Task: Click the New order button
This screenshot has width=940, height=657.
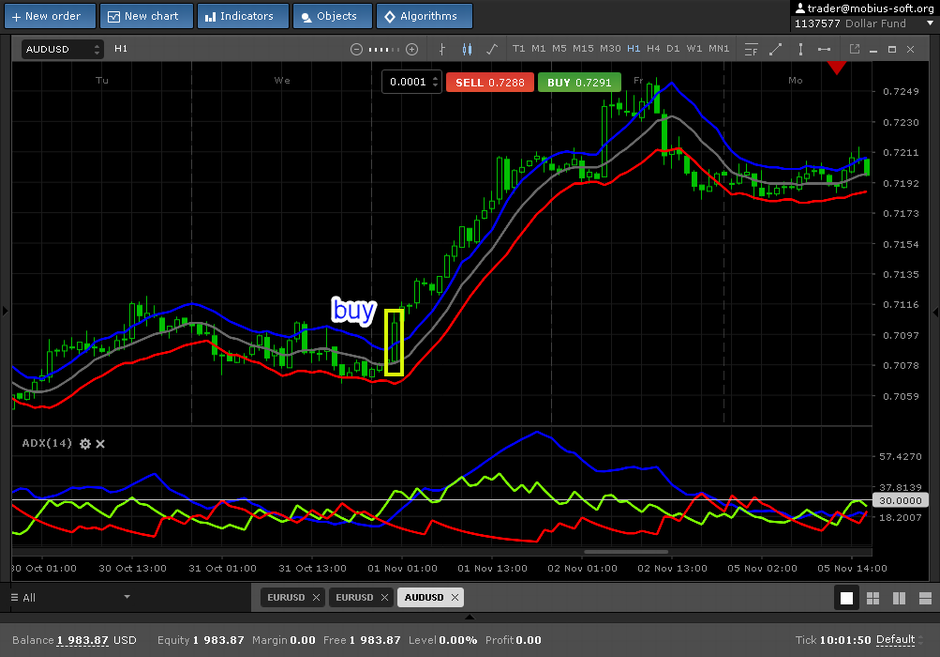Action: [x=50, y=16]
